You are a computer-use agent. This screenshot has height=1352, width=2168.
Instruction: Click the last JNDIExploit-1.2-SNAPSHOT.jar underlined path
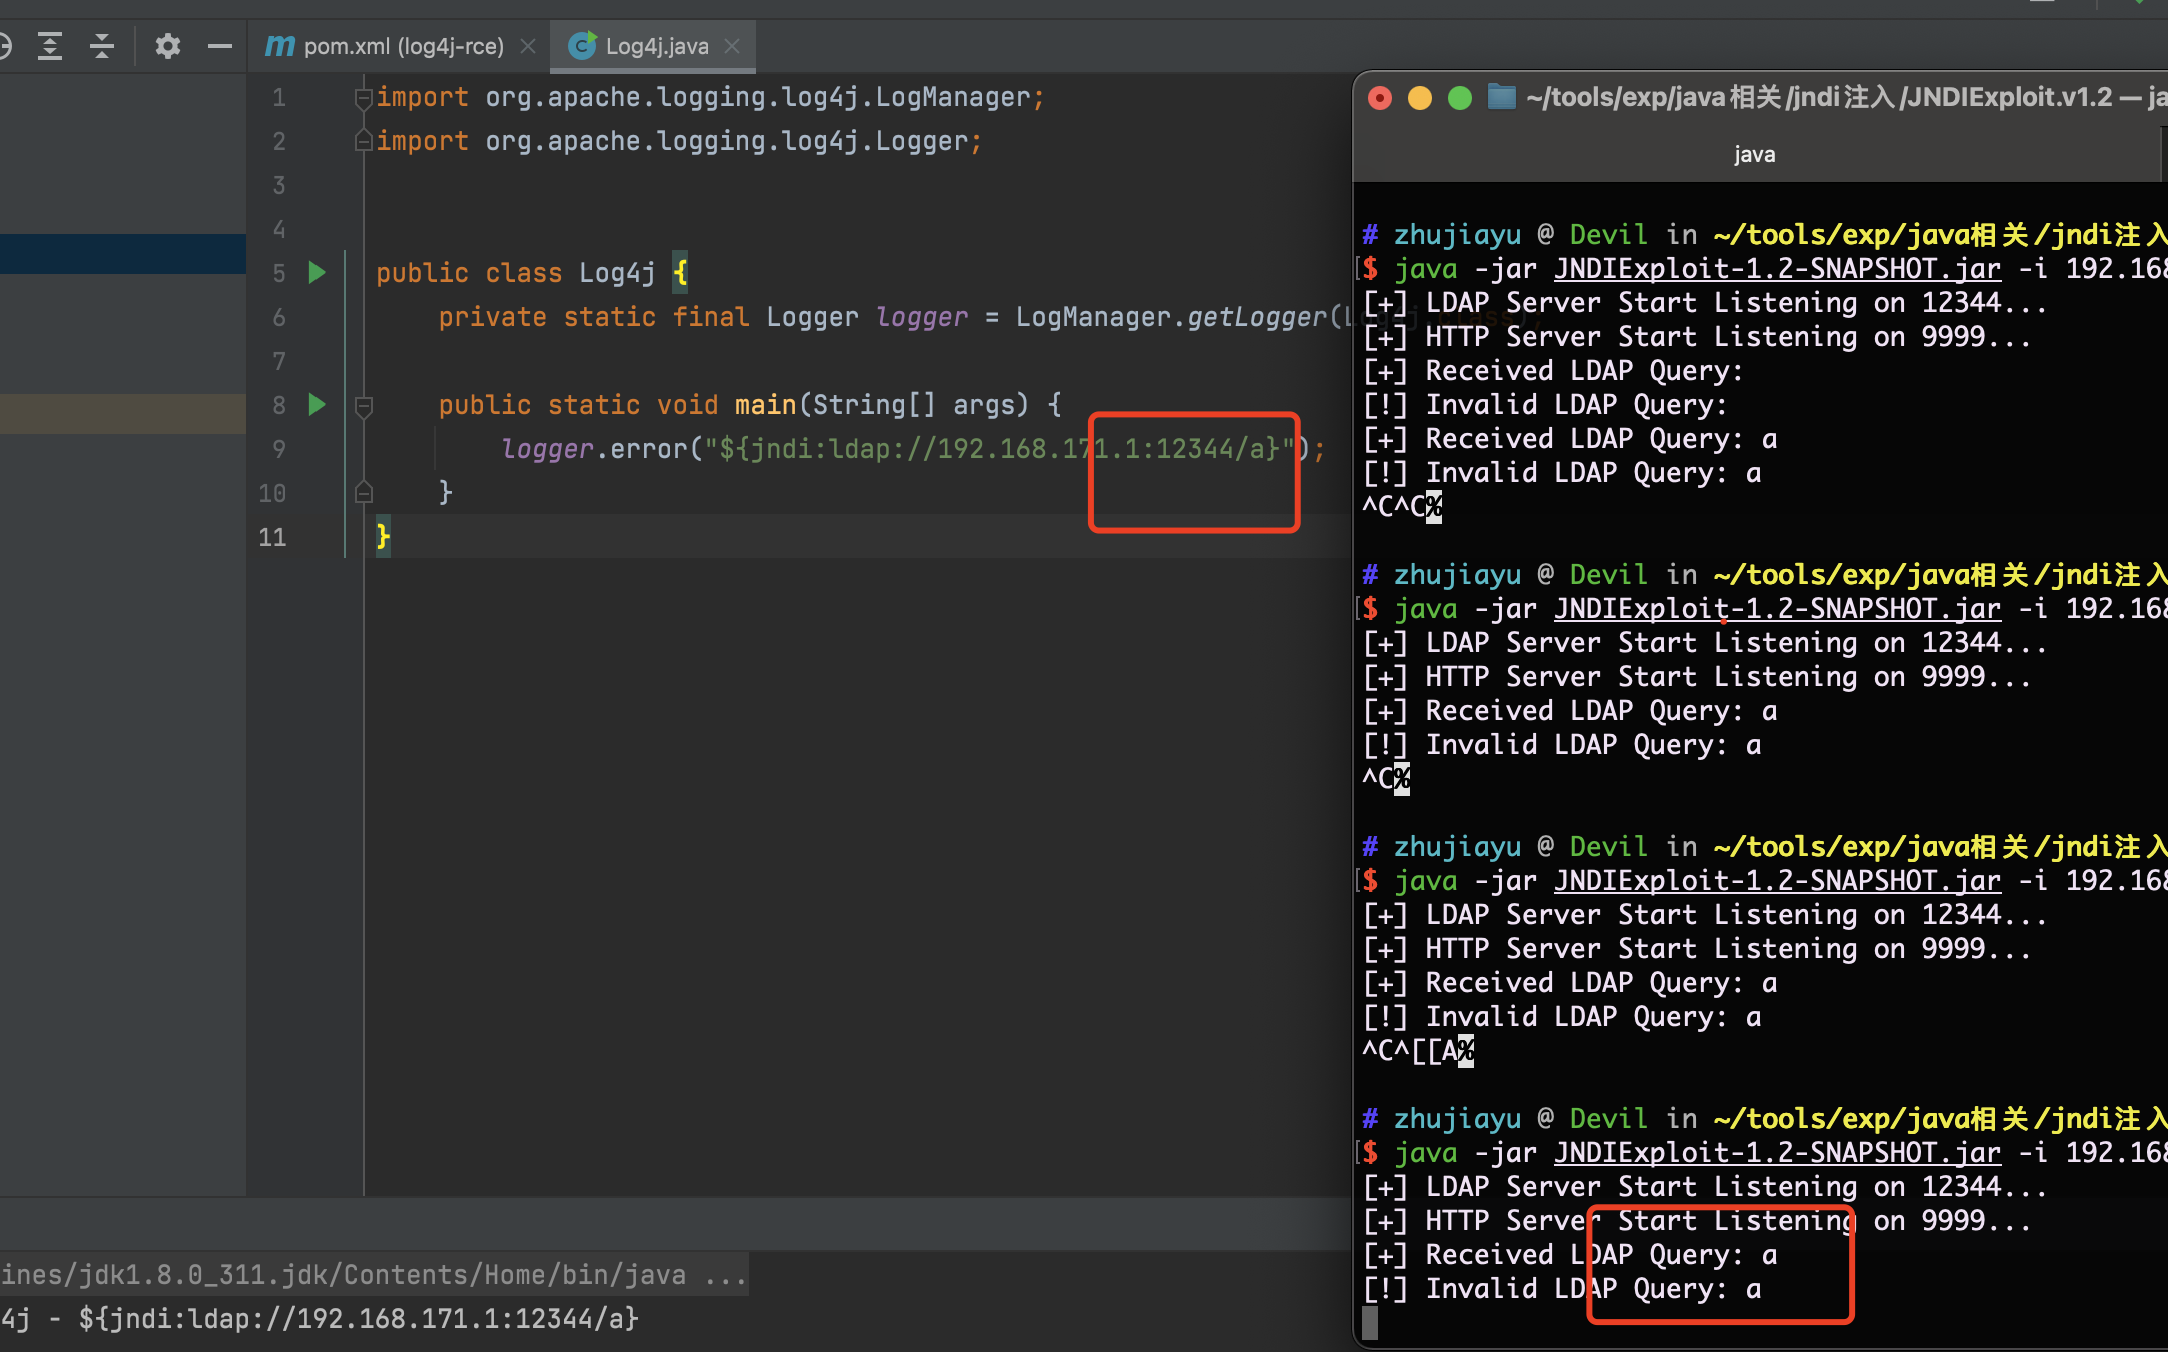(1777, 1153)
